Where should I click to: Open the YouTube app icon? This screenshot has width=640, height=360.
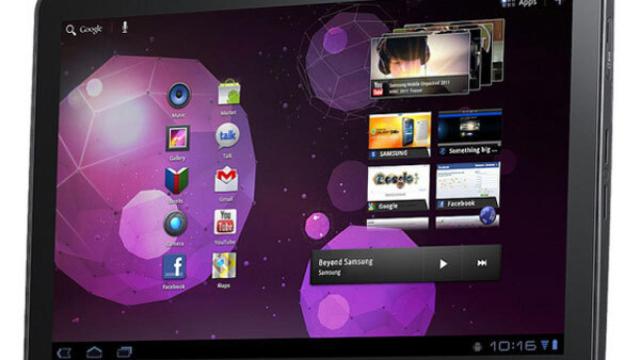tap(225, 222)
